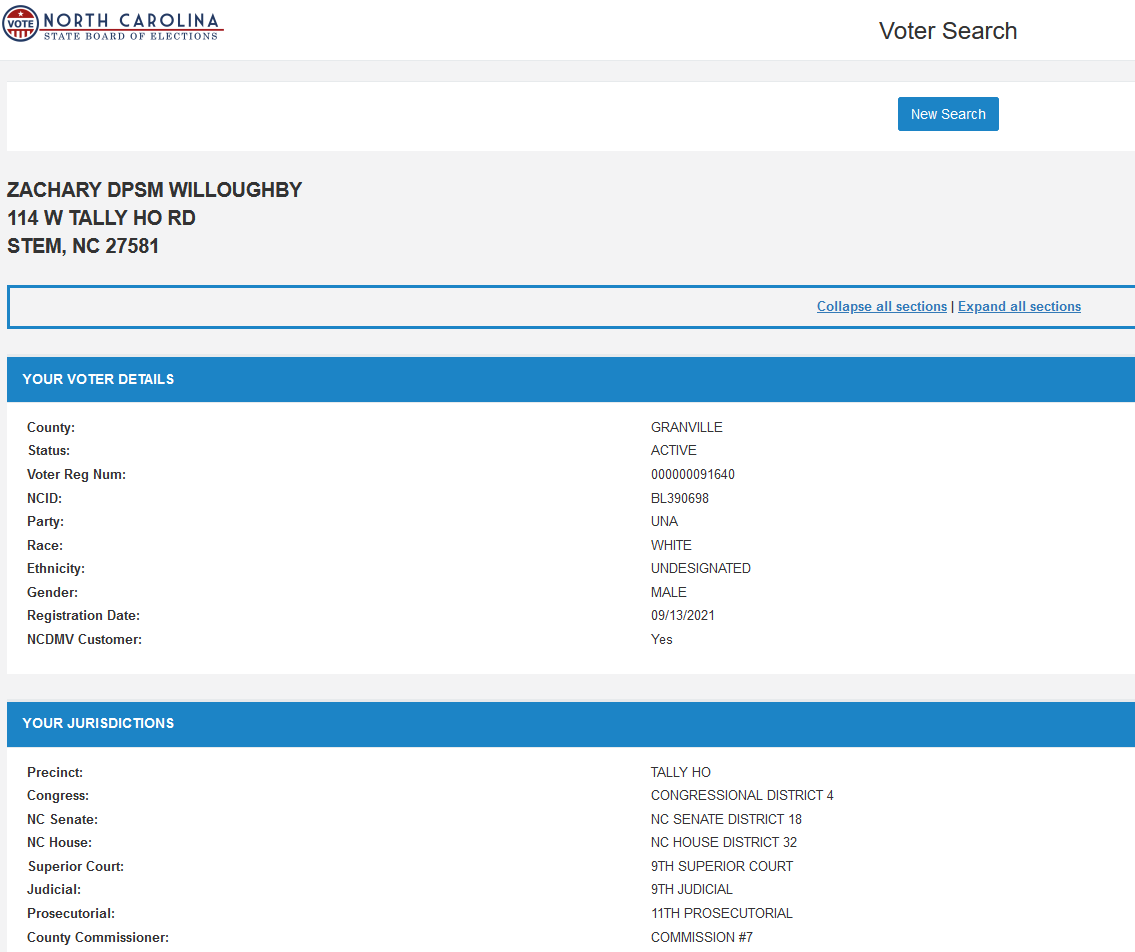This screenshot has height=952, width=1135.
Task: Collapse the YOUR VOTER DETAILS section header
Action: [571, 379]
